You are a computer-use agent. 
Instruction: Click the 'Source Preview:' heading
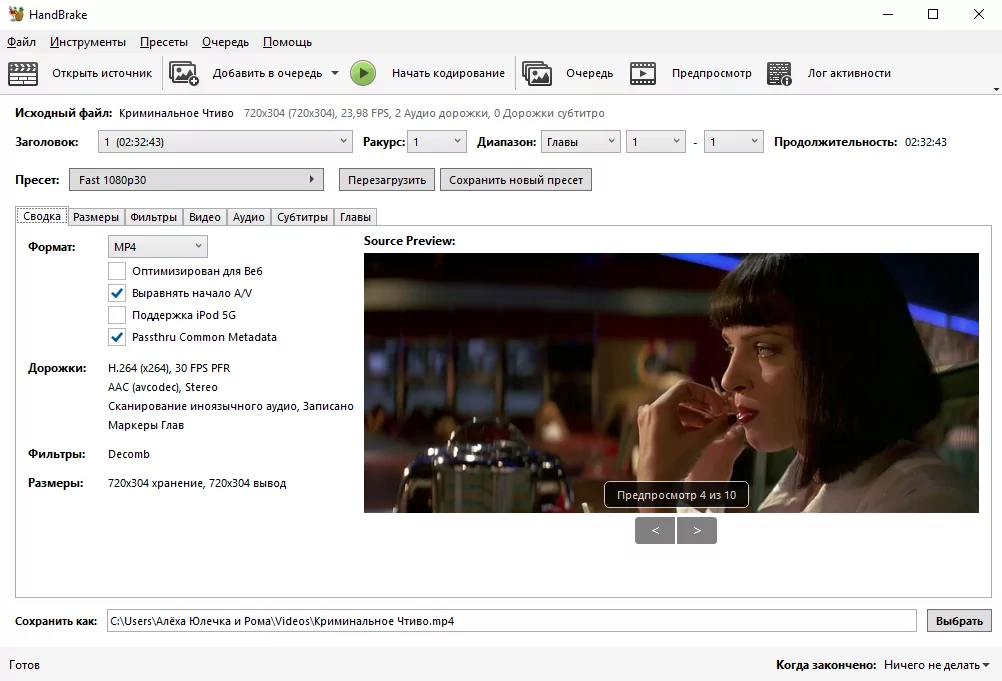click(410, 241)
